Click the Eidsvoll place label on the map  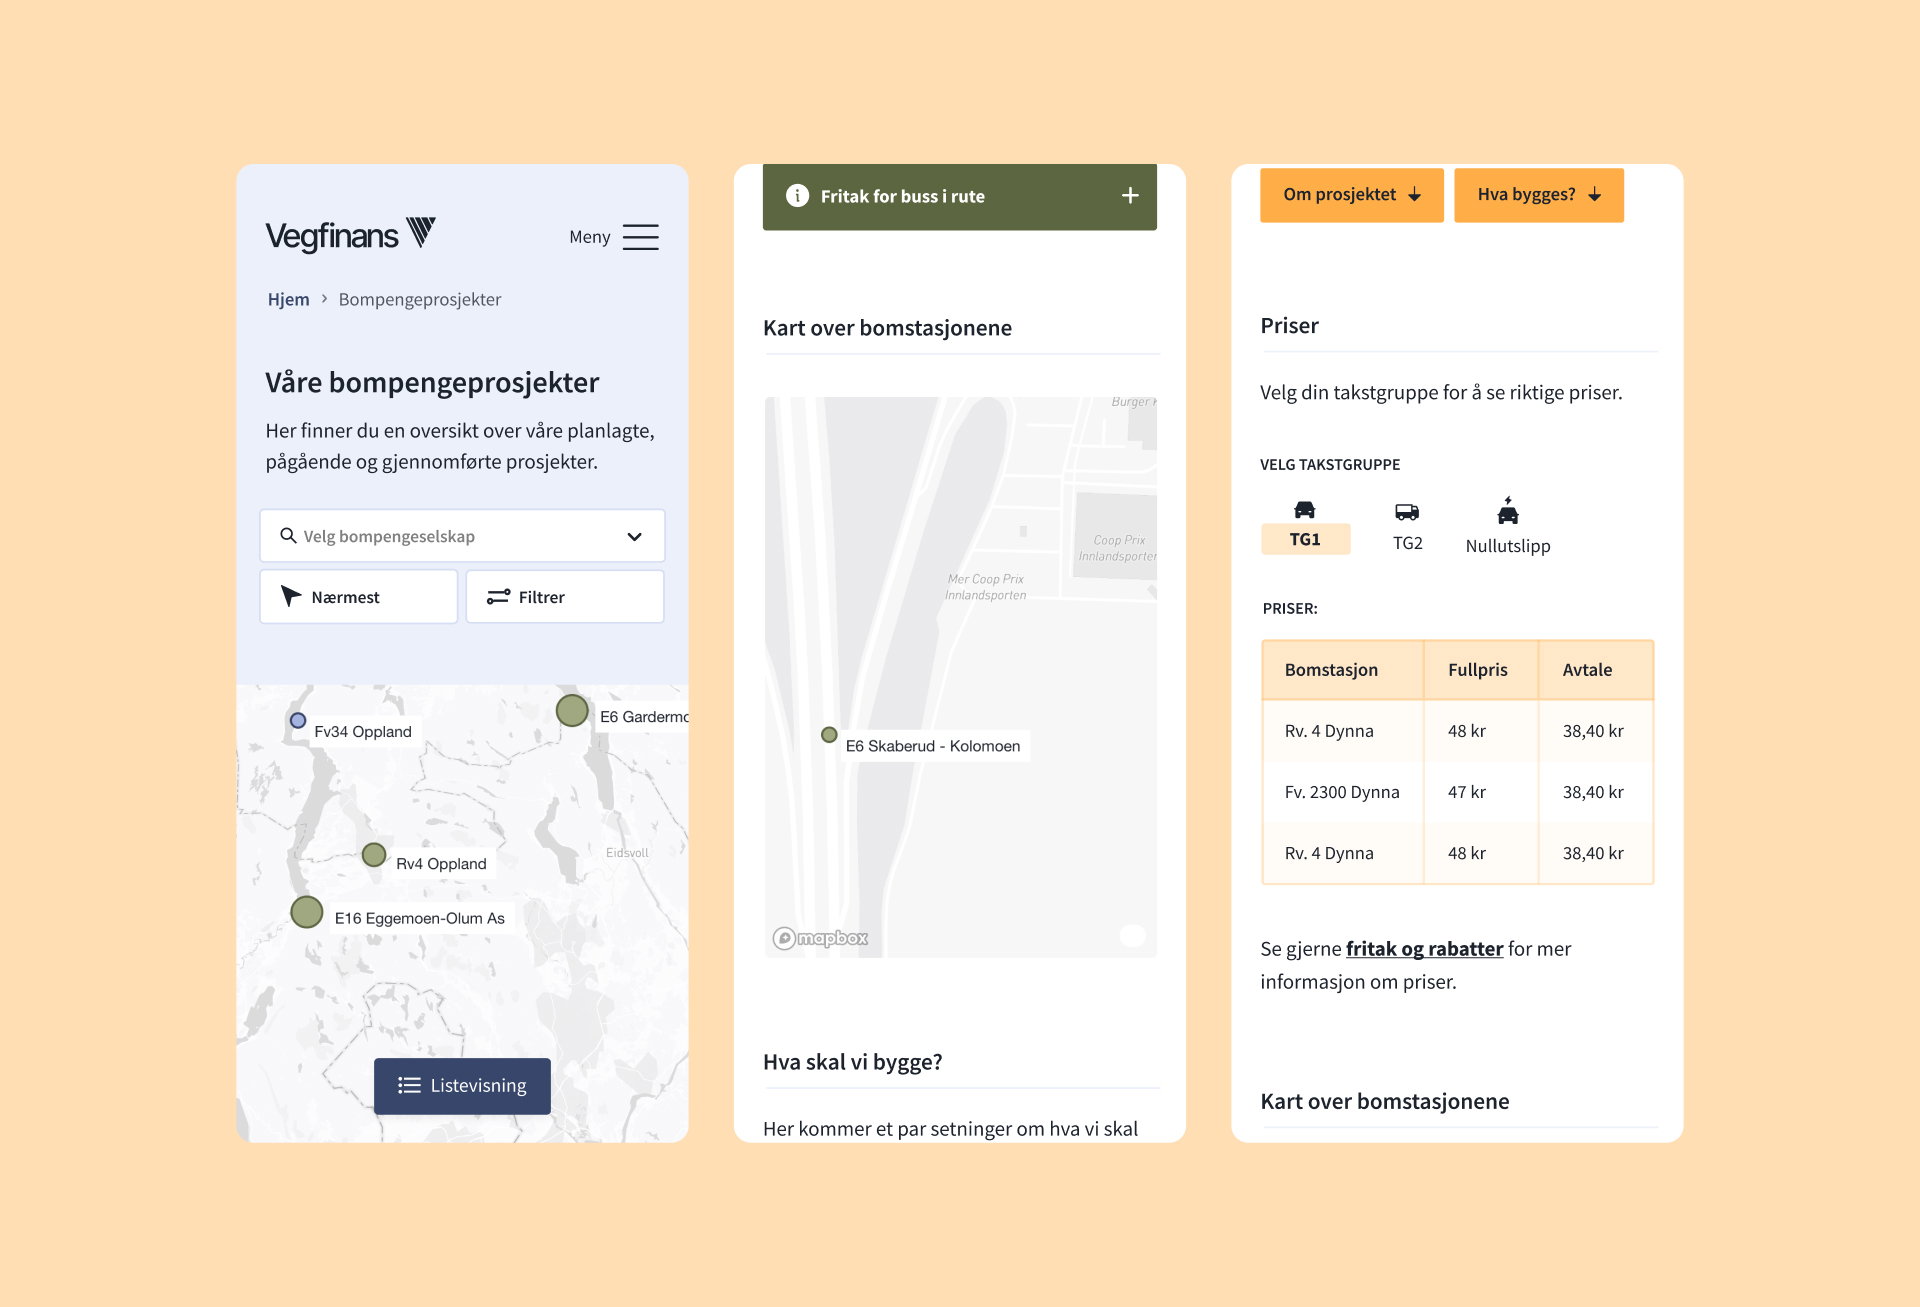tap(627, 853)
